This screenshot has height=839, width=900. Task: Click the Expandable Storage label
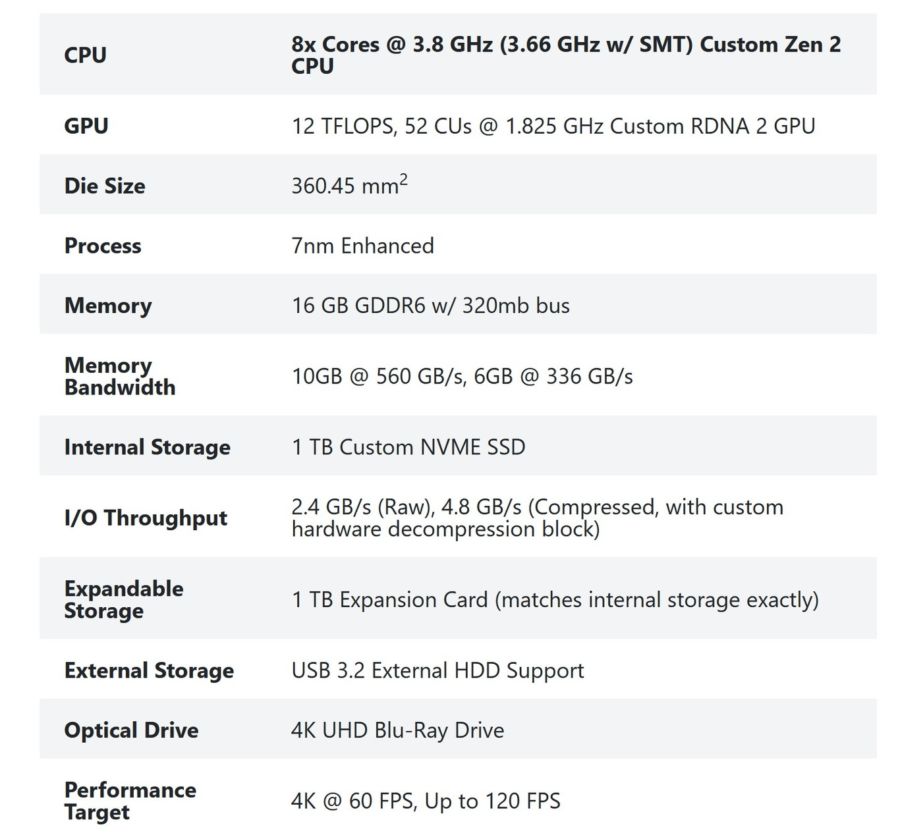[x=123, y=600]
